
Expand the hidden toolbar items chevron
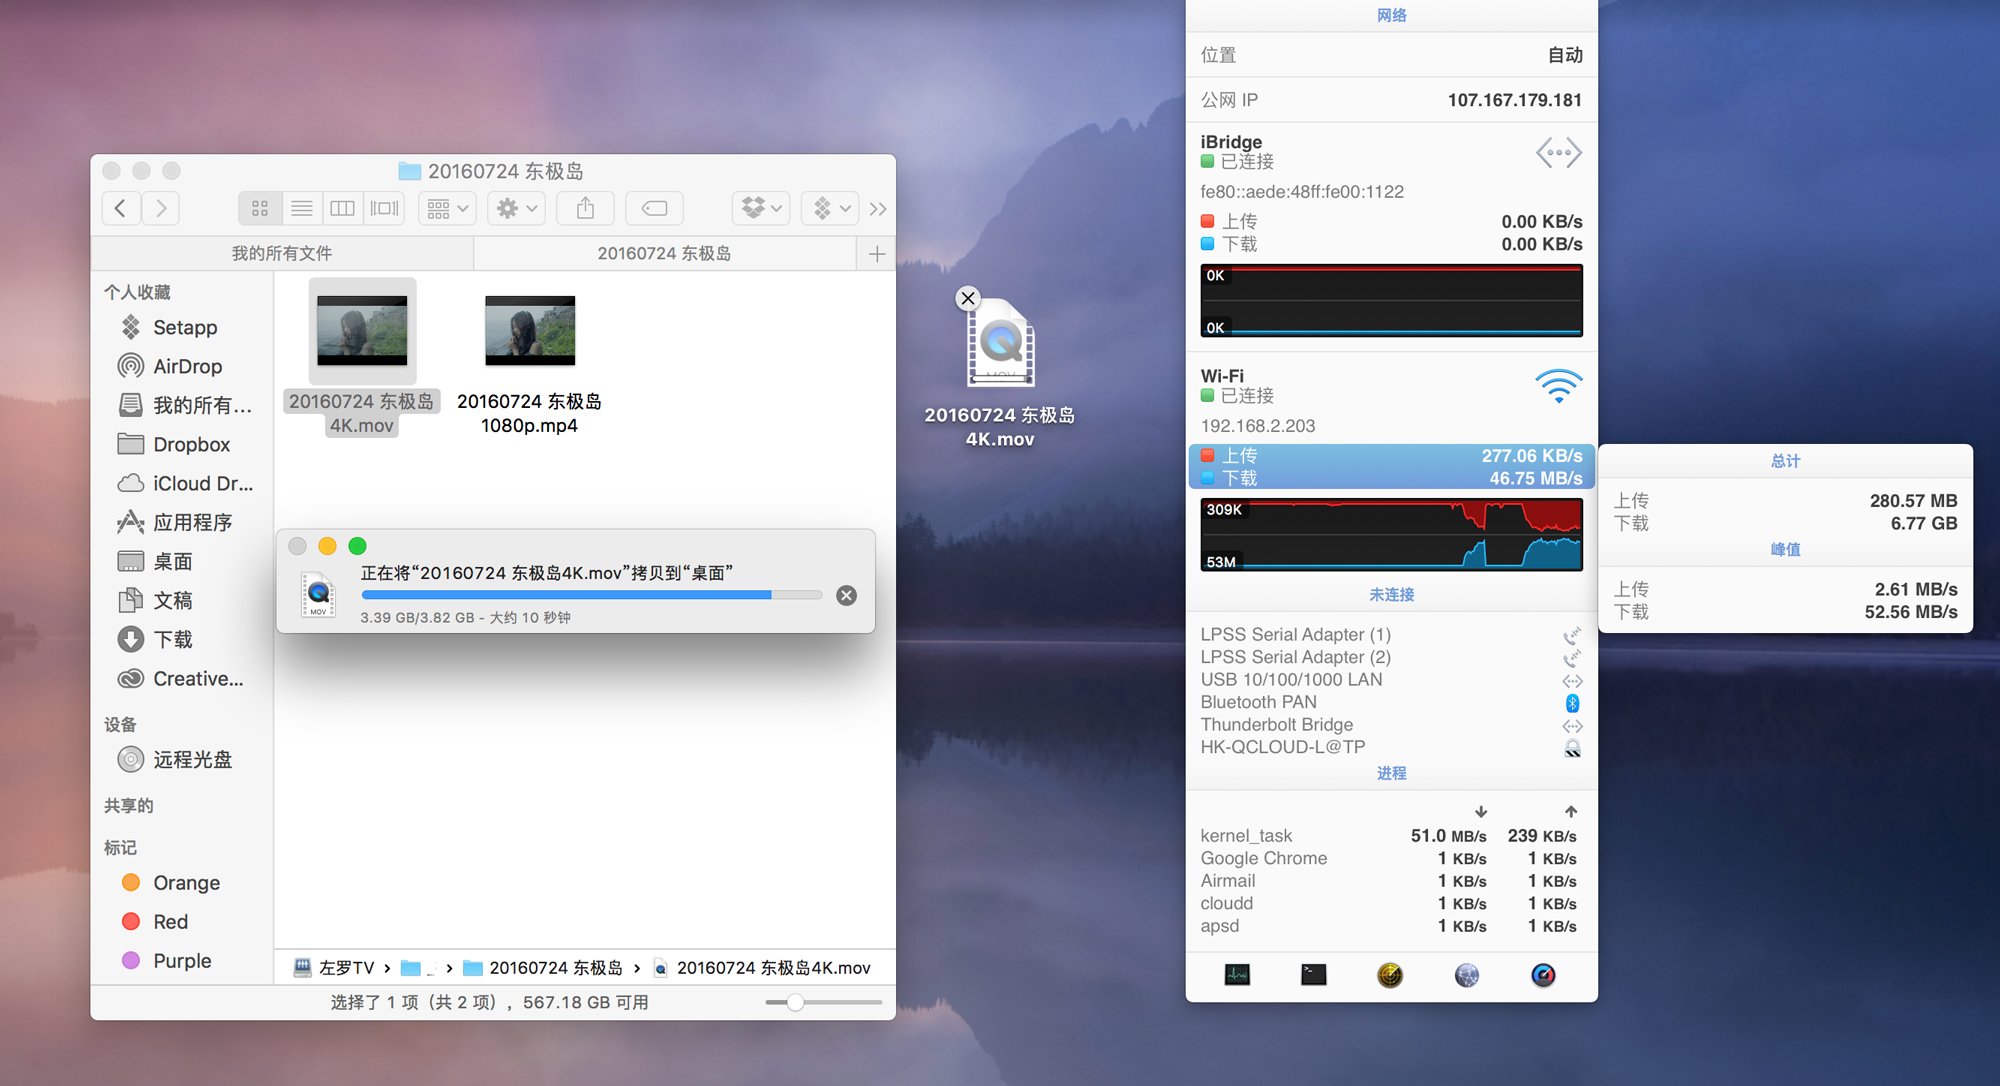(x=878, y=209)
